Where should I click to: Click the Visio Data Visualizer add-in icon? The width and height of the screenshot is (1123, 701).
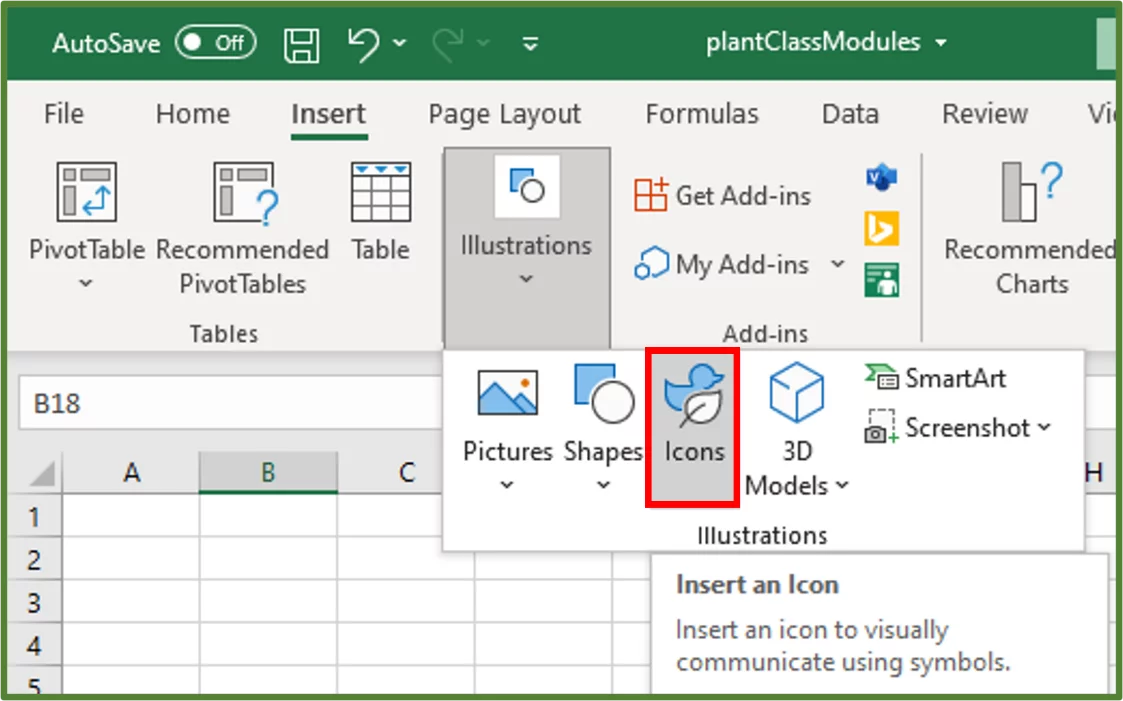pyautogui.click(x=881, y=179)
